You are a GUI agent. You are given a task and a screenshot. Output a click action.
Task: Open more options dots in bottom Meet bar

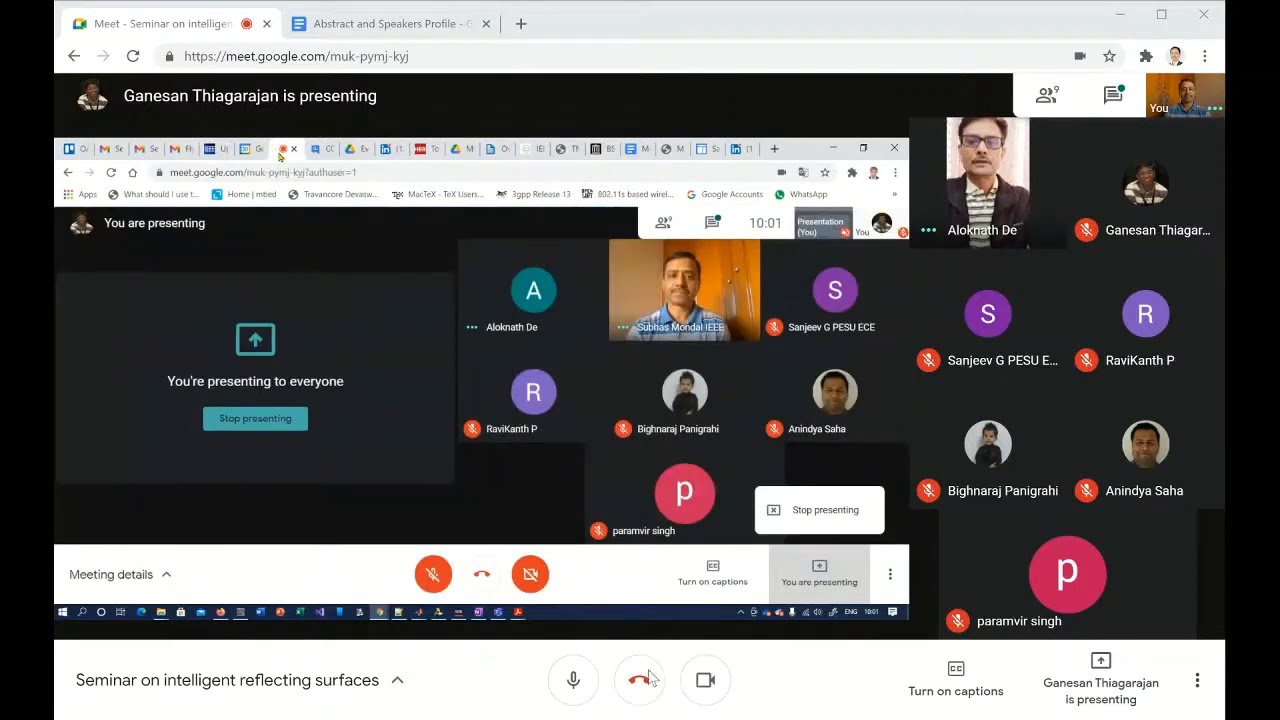pyautogui.click(x=1197, y=680)
